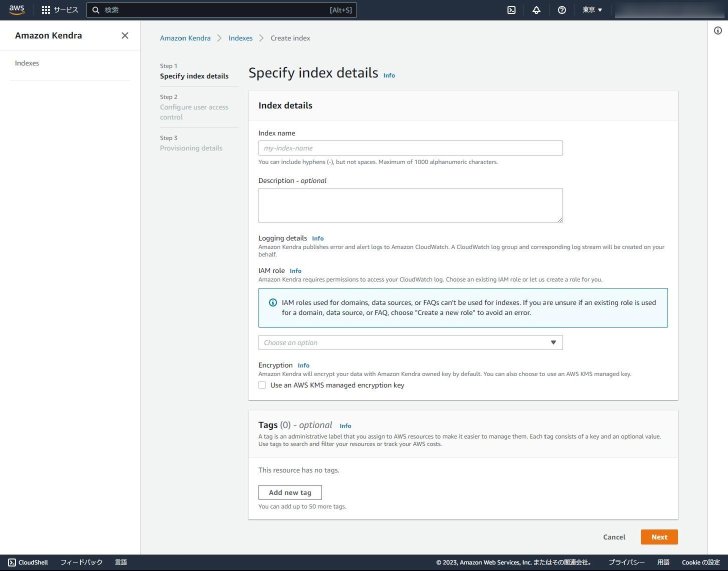Click the Next button
Image resolution: width=728 pixels, height=571 pixels.
659,537
